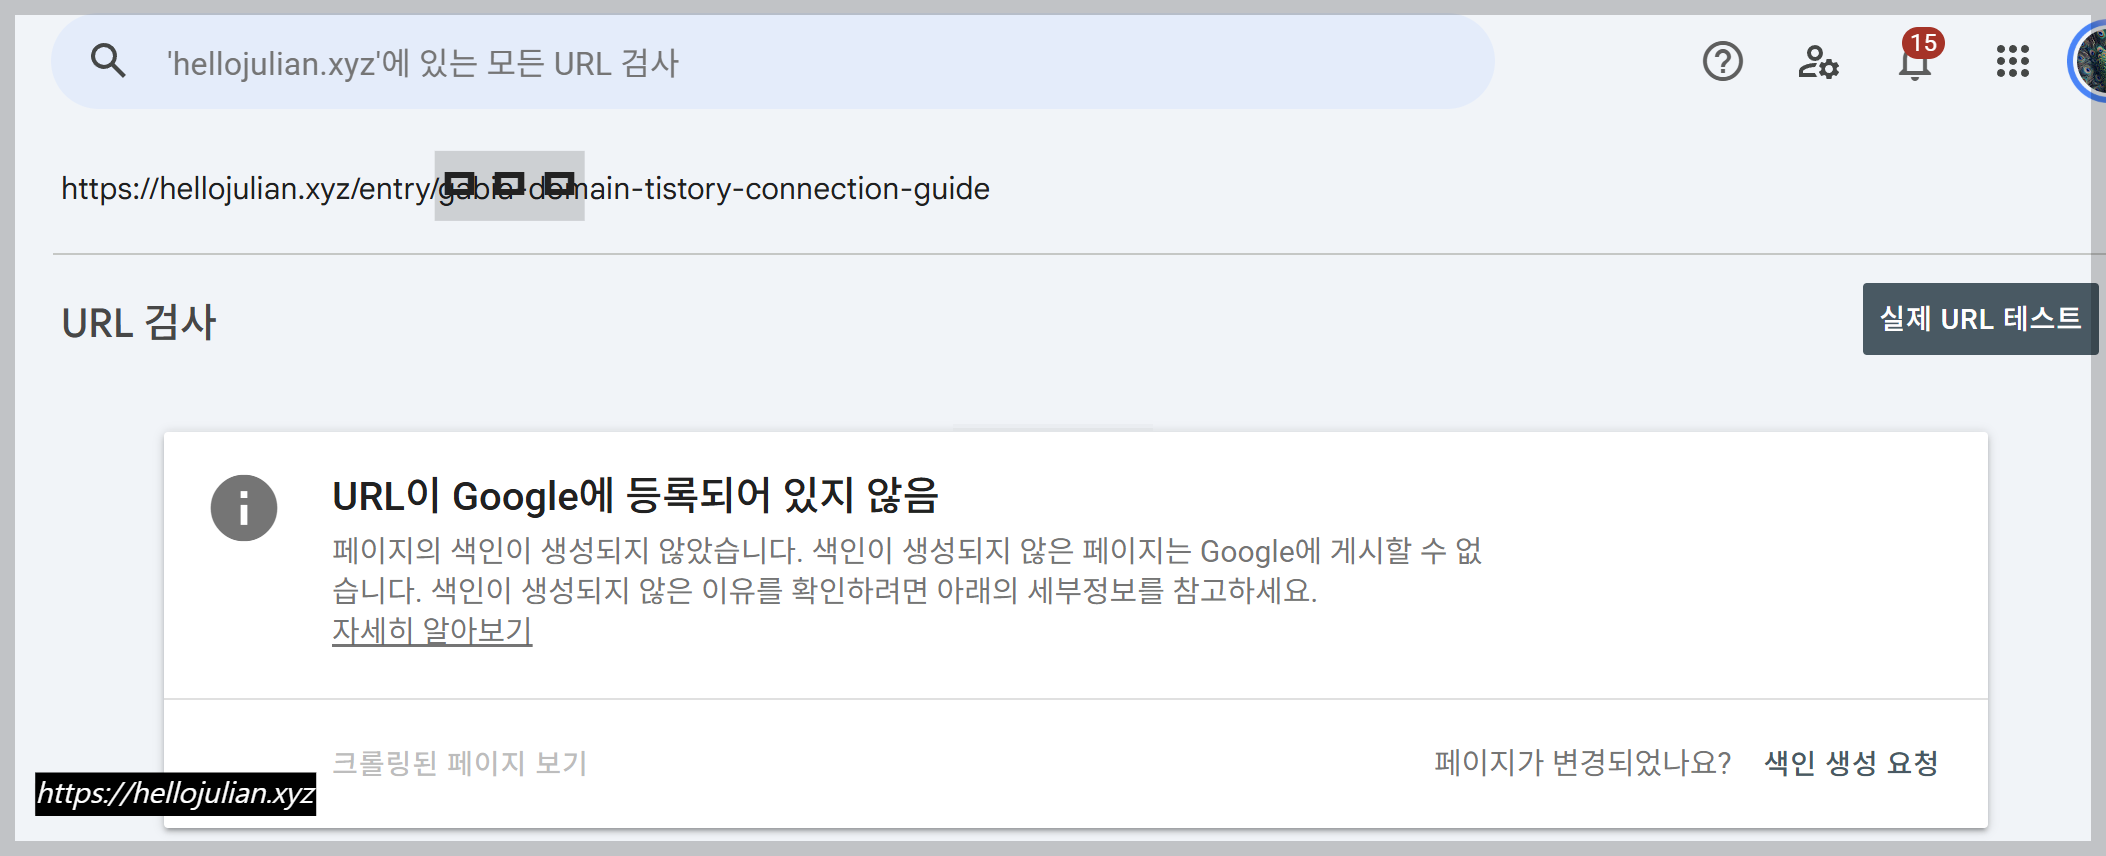Open the Google apps grid
This screenshot has width=2106, height=856.
click(x=2012, y=62)
